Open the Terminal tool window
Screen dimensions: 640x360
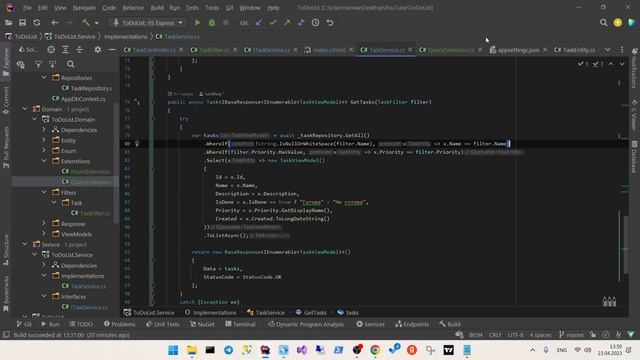pos(240,324)
